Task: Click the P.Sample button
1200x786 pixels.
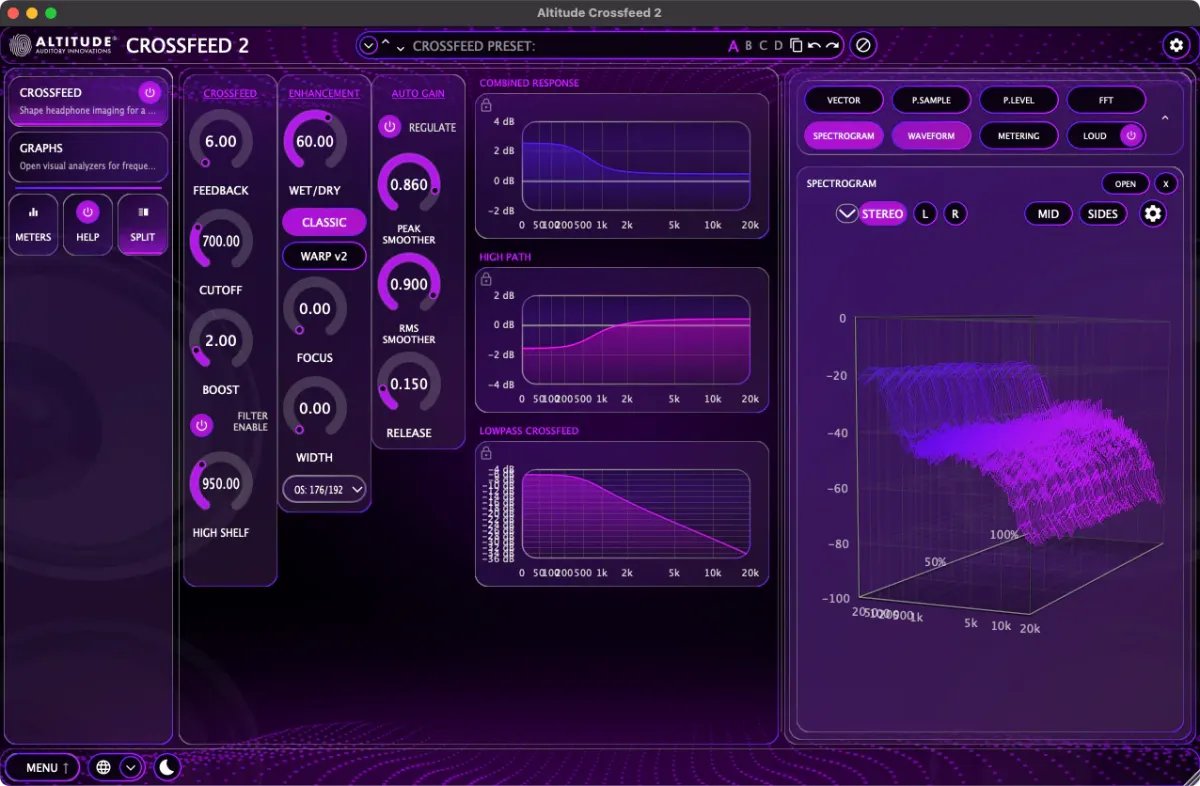Action: (x=931, y=100)
